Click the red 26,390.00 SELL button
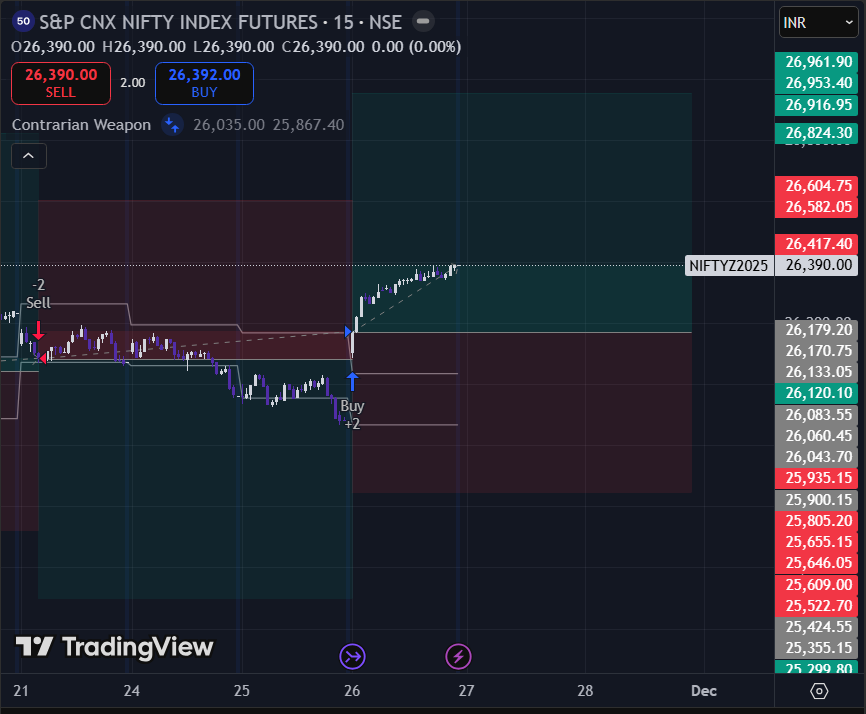 click(61, 83)
